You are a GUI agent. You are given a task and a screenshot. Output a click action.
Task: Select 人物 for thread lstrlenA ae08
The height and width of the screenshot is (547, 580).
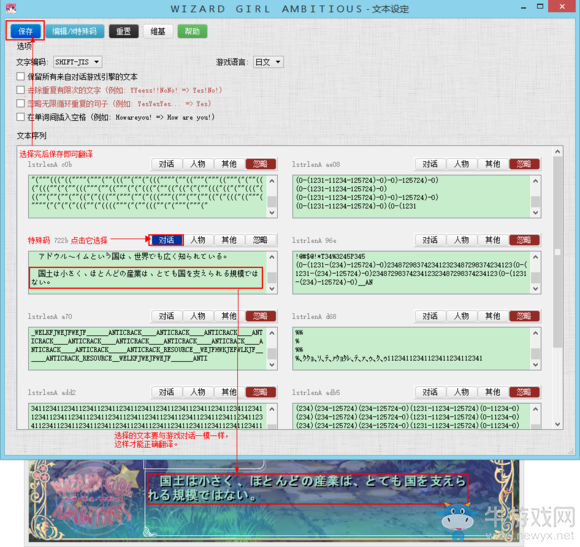click(x=462, y=164)
